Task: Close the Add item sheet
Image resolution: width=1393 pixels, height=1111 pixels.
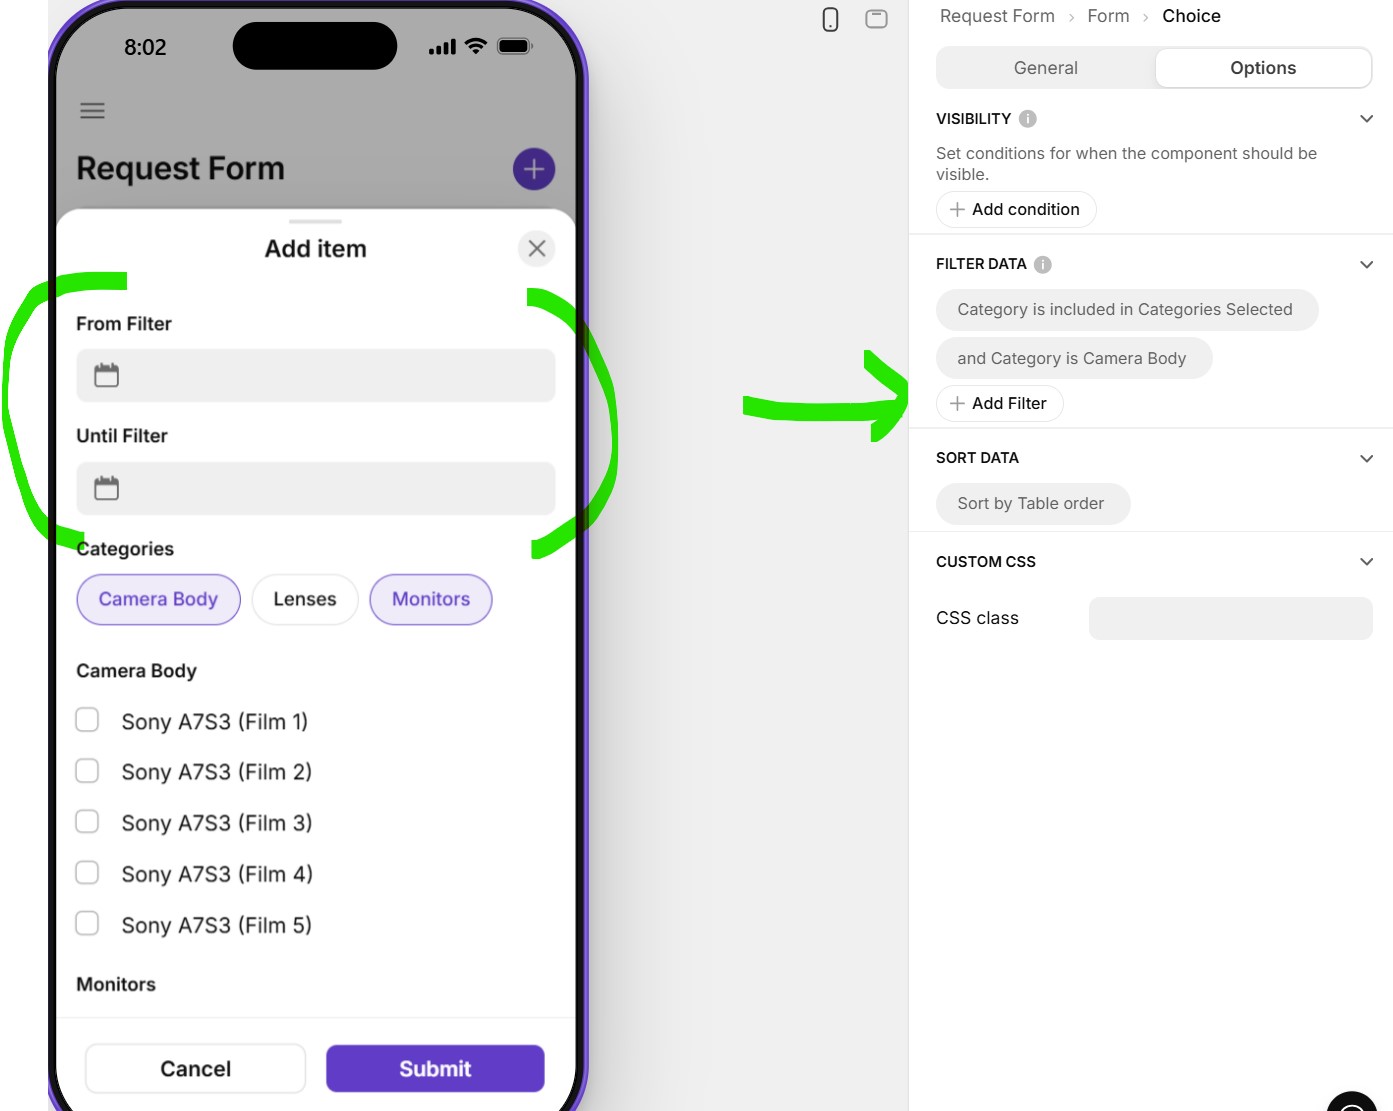Action: coord(537,248)
